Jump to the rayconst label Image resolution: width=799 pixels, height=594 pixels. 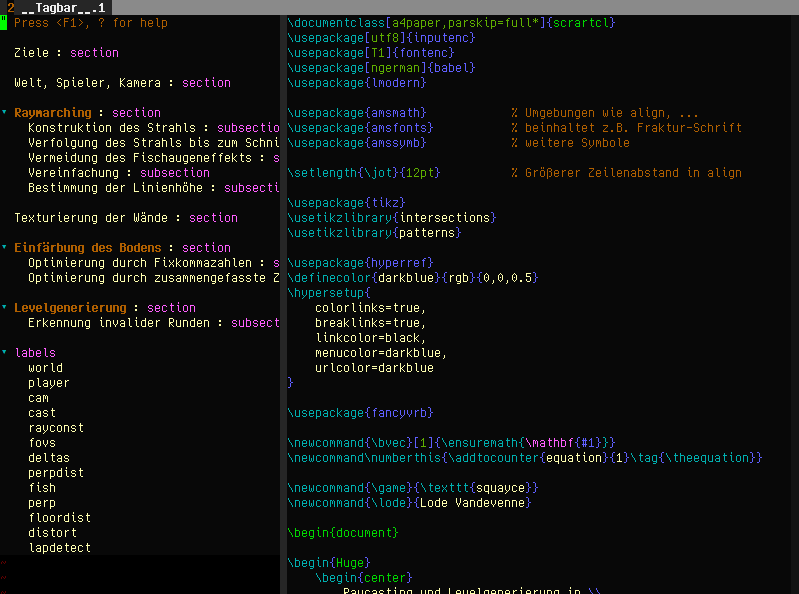(56, 428)
